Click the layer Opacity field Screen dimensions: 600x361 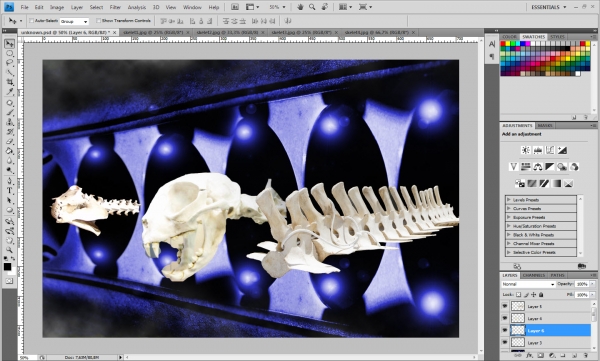(582, 284)
